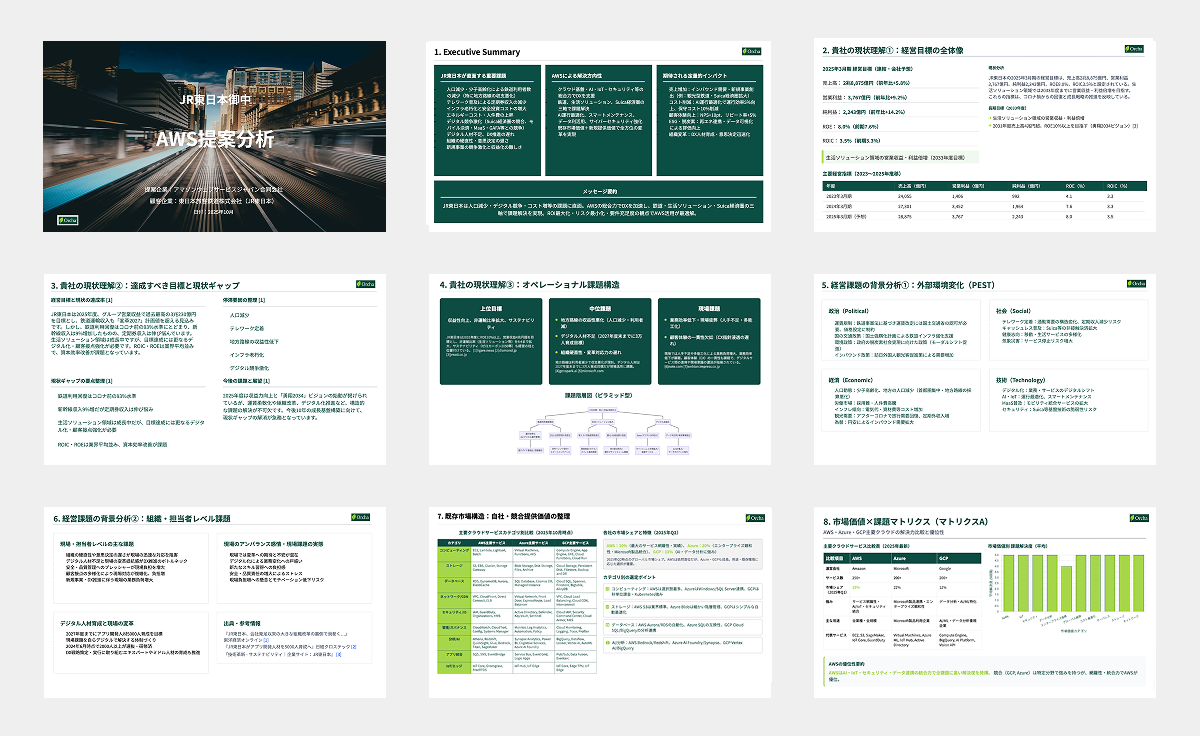Select slide 2 経営目標の全体像 thumbnail
1200x736 pixels.
click(986, 136)
